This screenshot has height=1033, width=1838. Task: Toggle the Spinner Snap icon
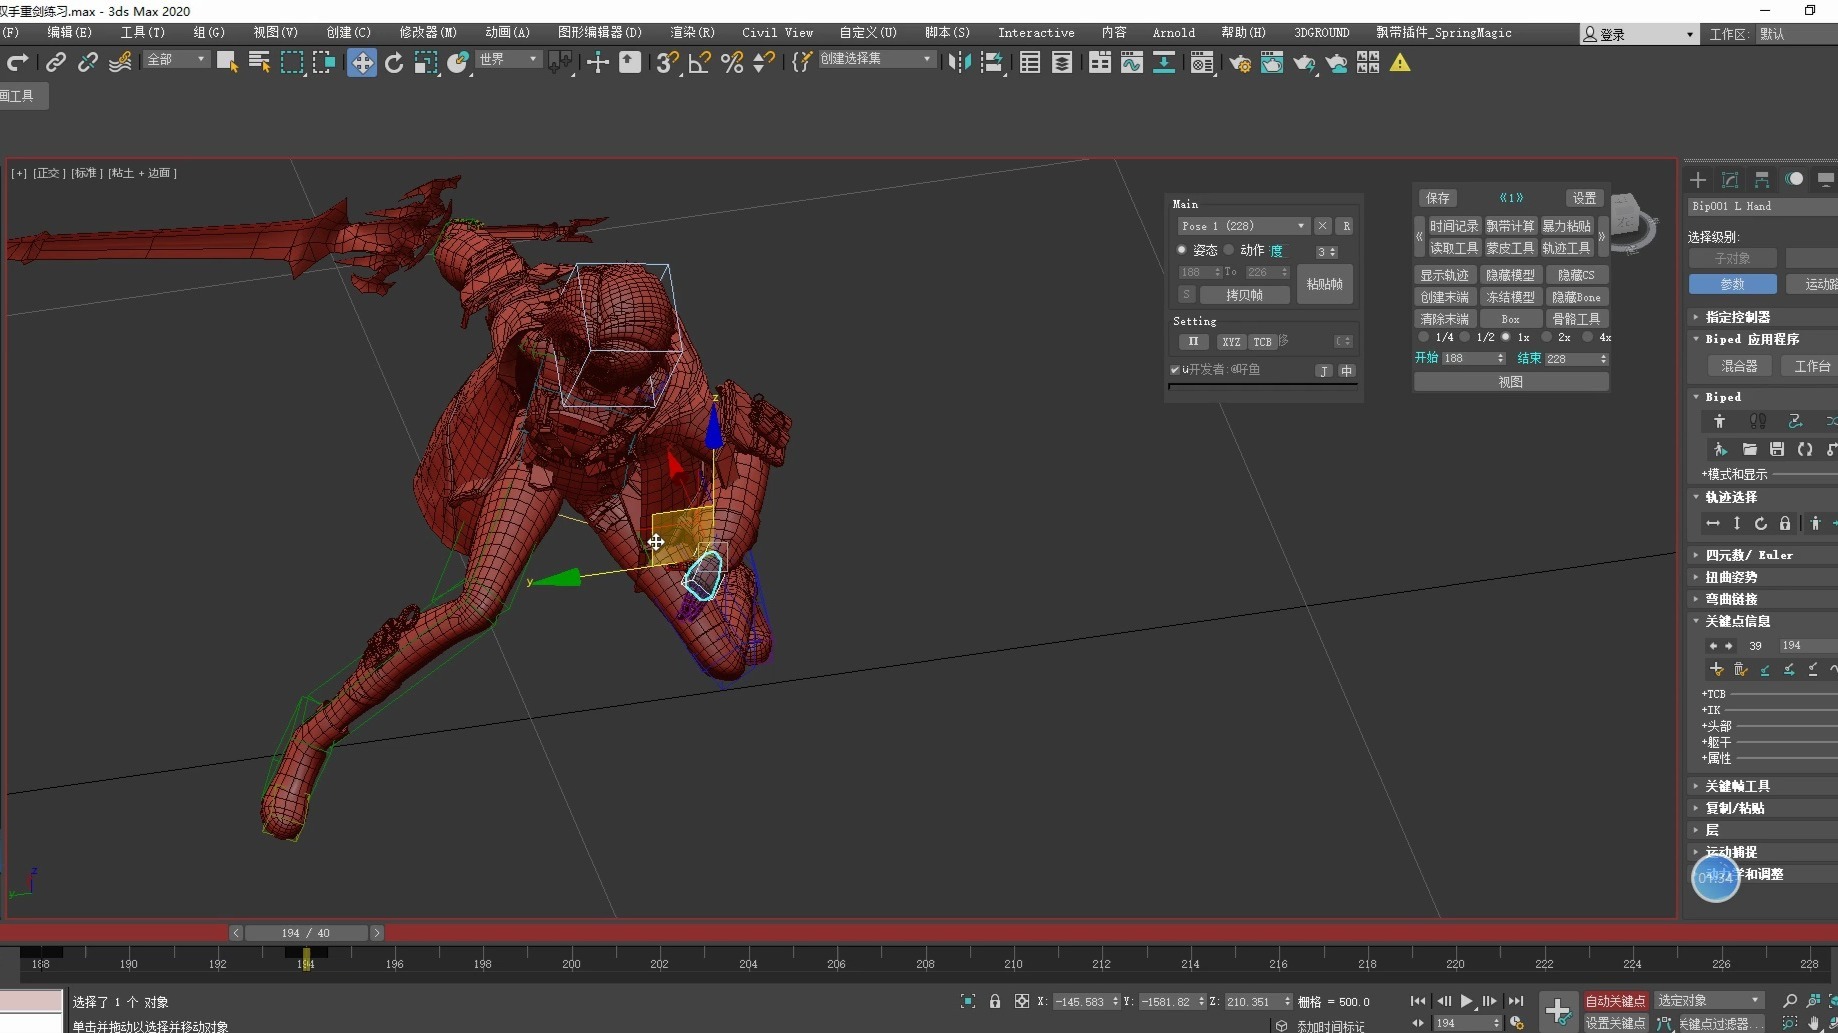(x=764, y=63)
